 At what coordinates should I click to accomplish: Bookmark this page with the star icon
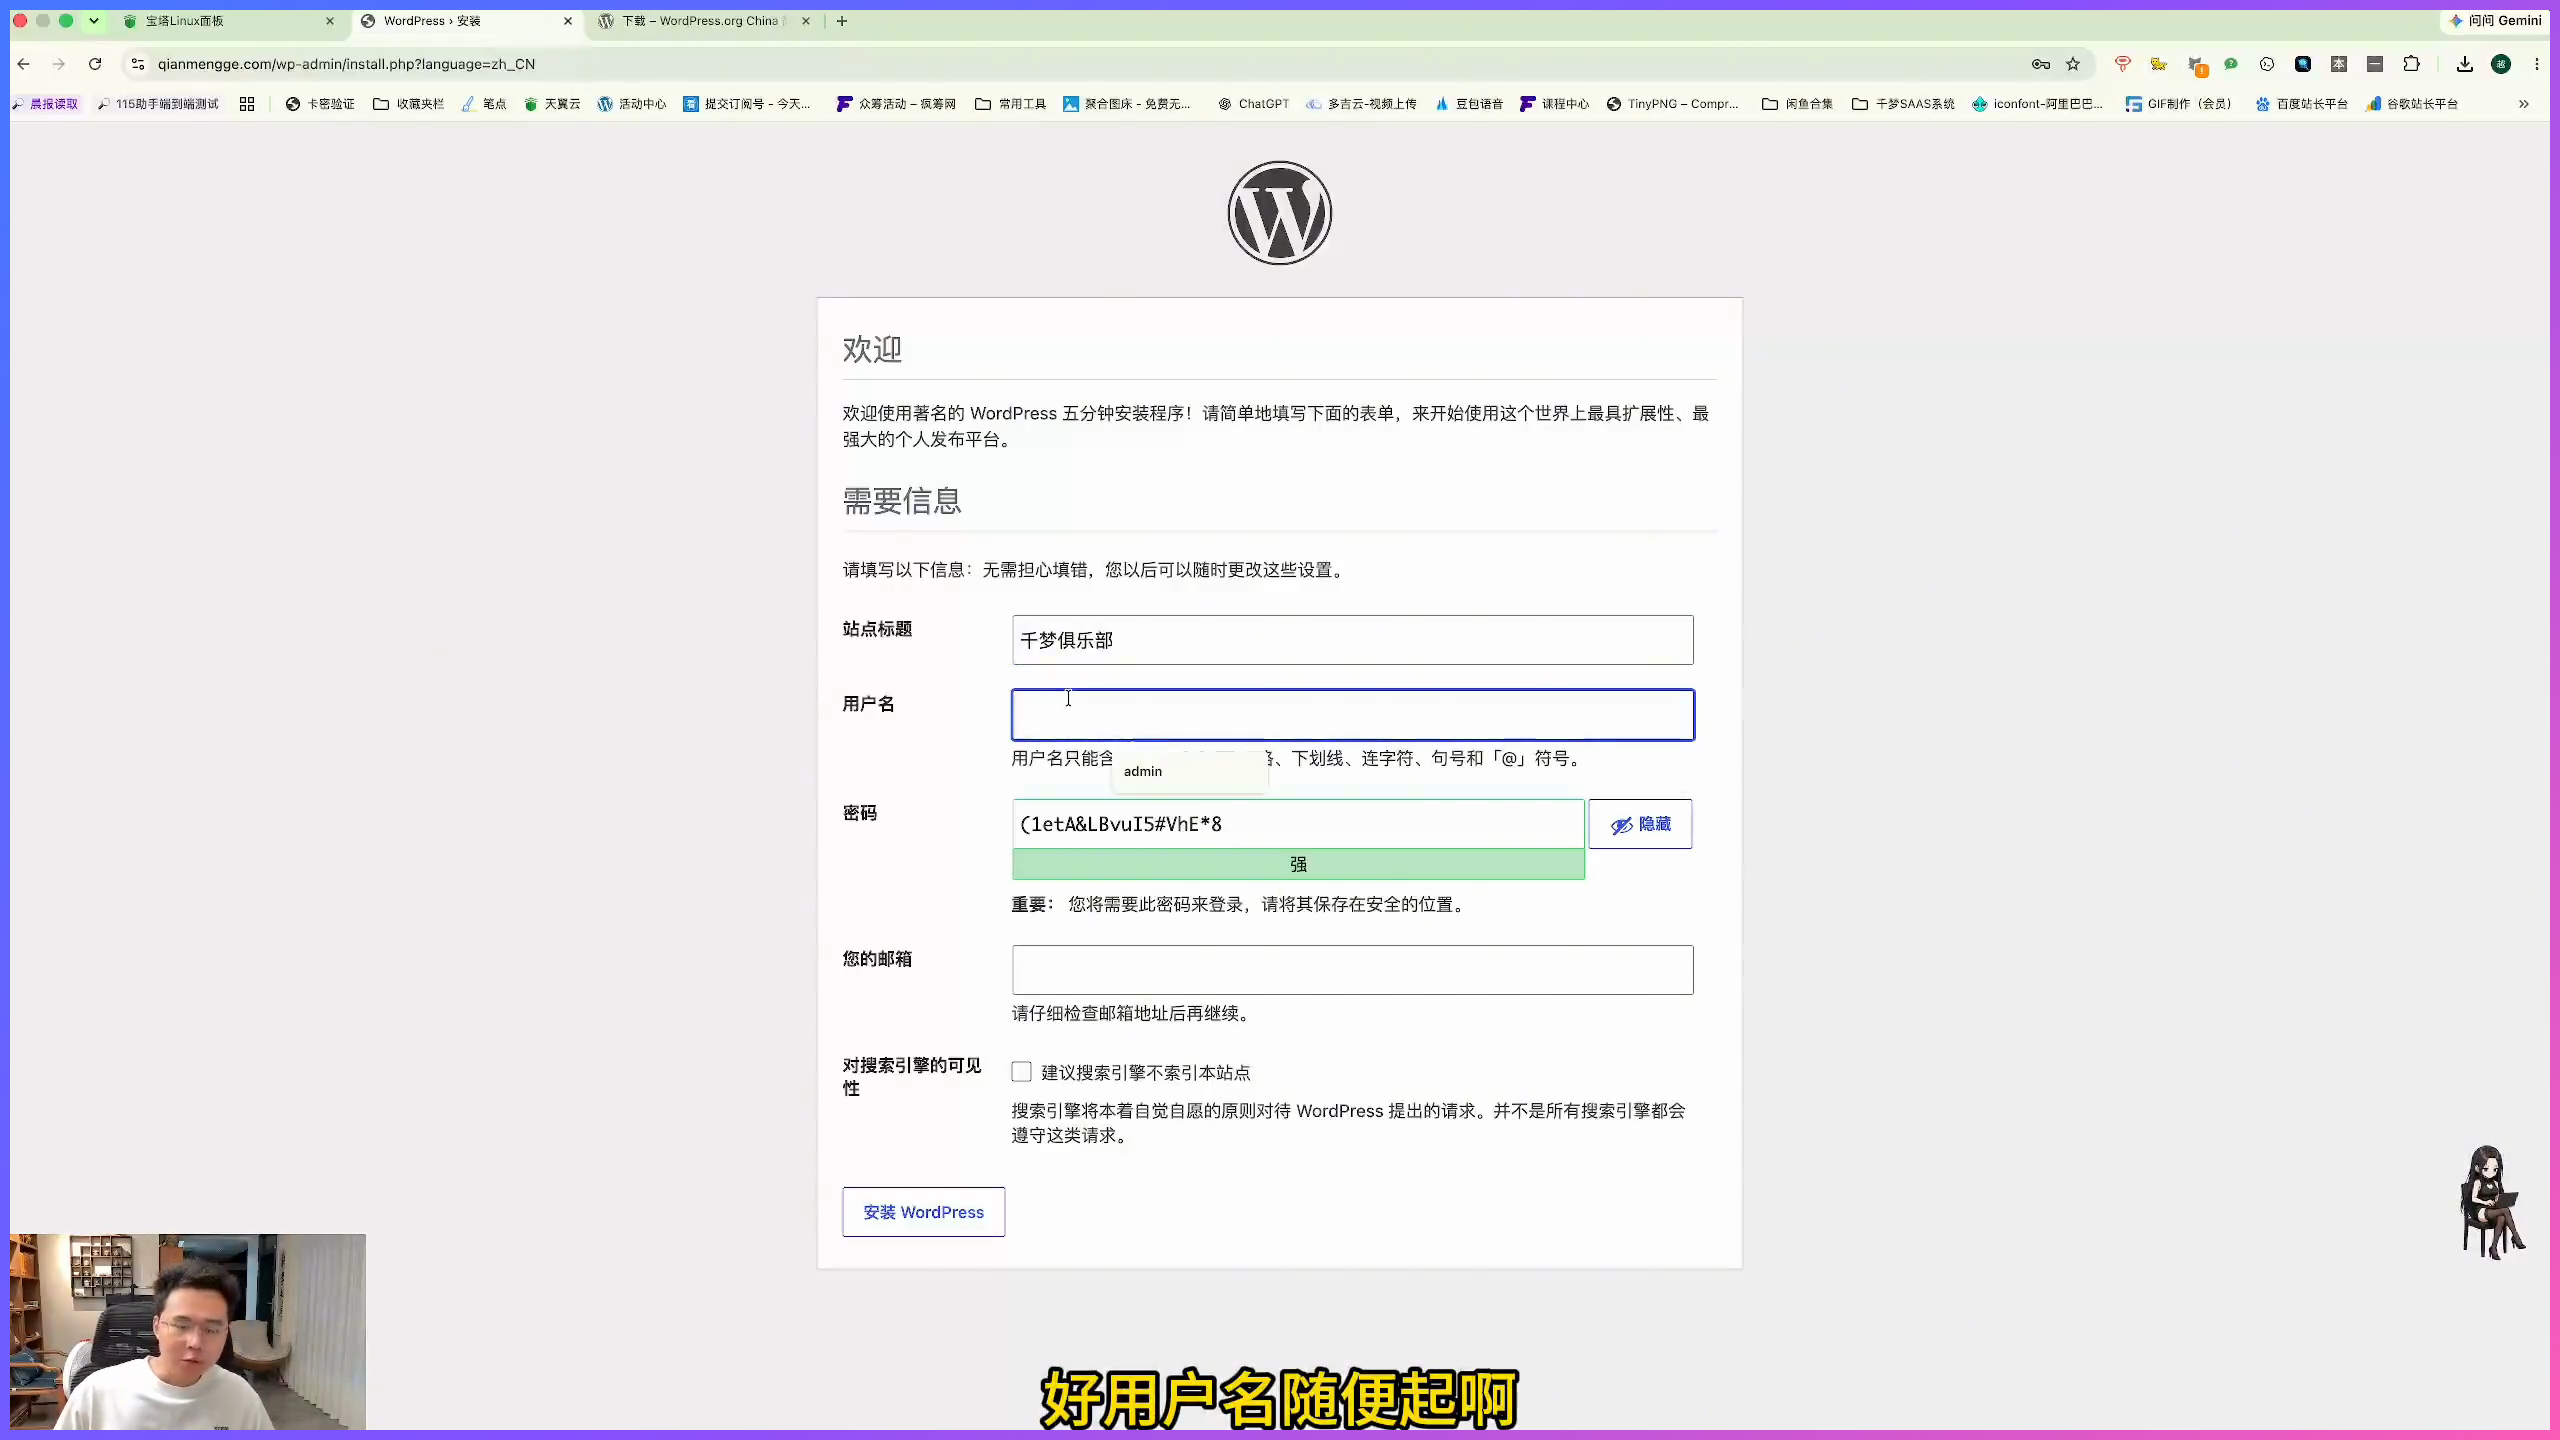(2073, 64)
